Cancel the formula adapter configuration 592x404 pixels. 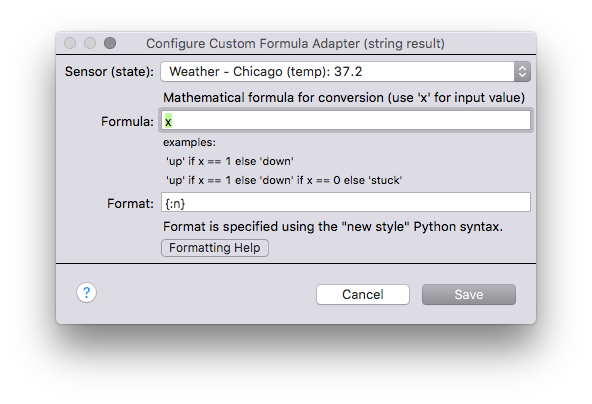click(x=363, y=295)
